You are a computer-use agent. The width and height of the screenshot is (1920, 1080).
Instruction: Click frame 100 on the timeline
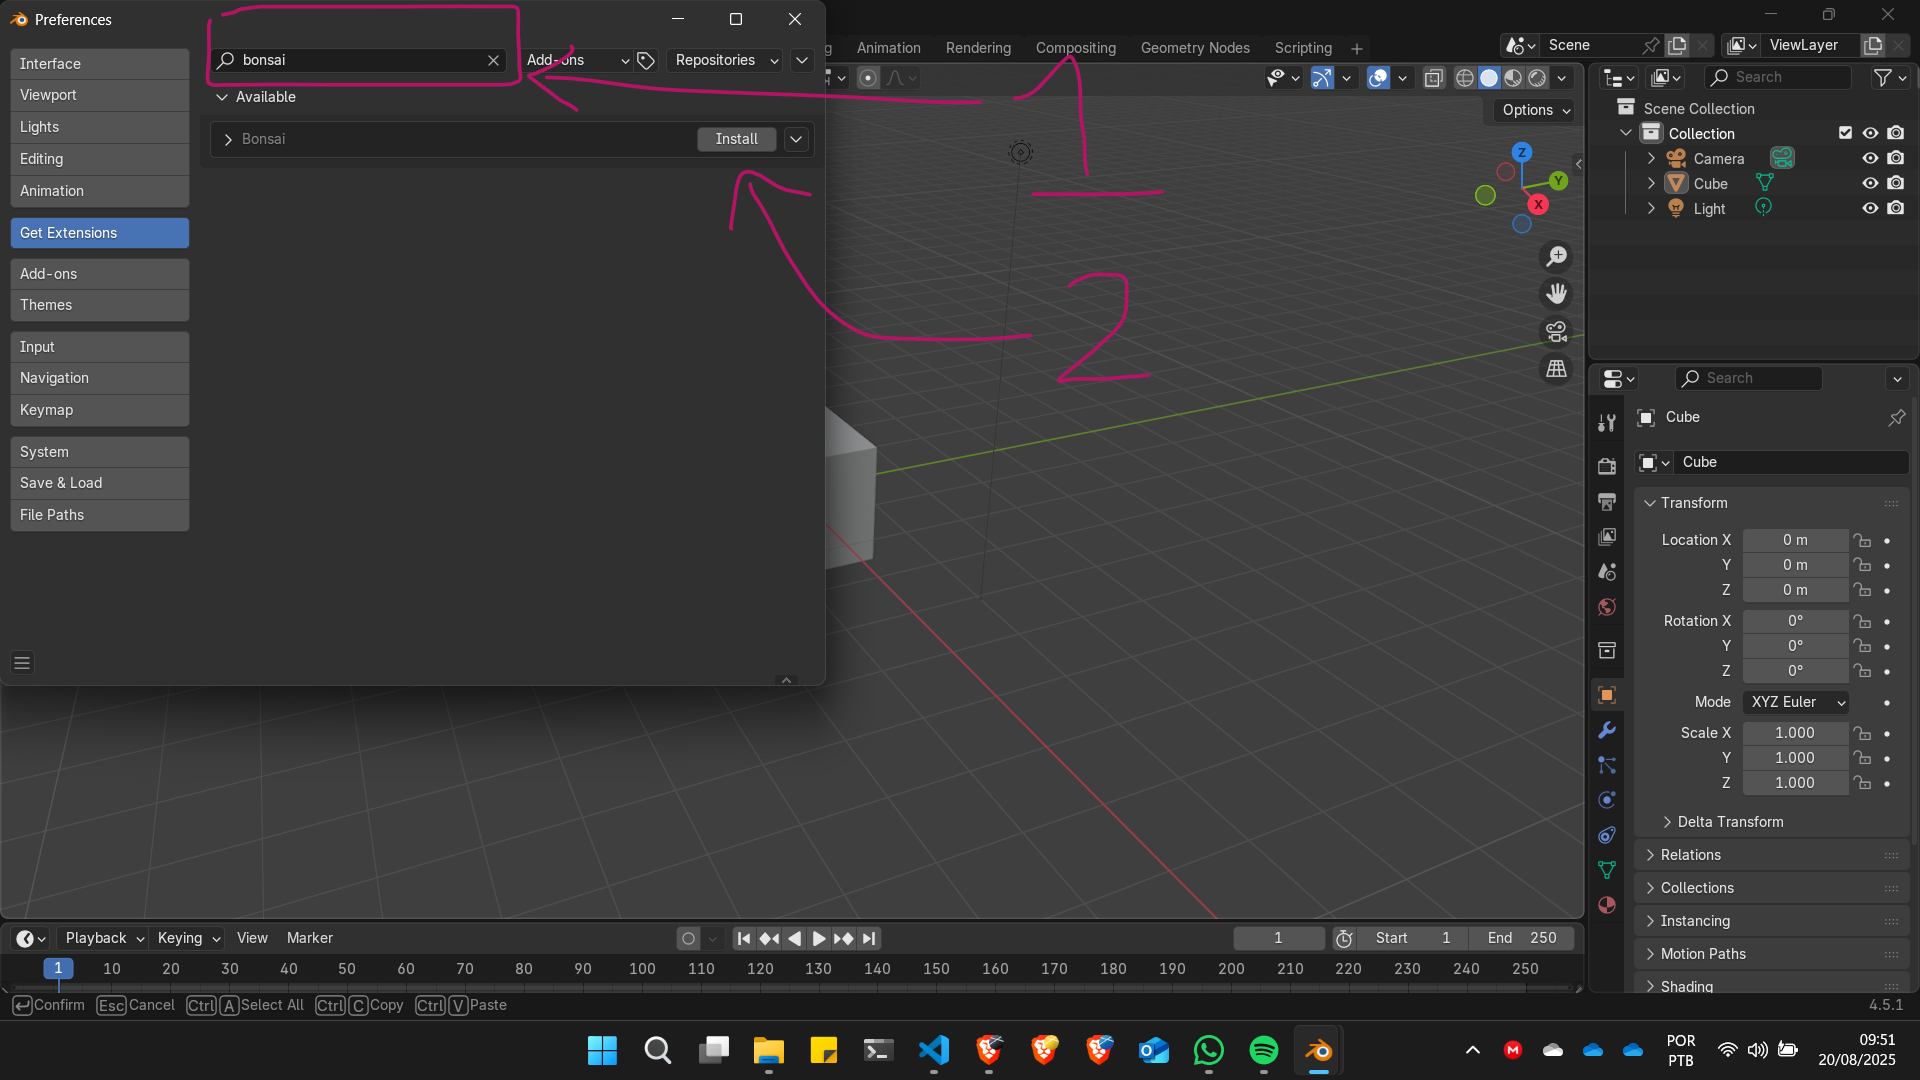(642, 968)
